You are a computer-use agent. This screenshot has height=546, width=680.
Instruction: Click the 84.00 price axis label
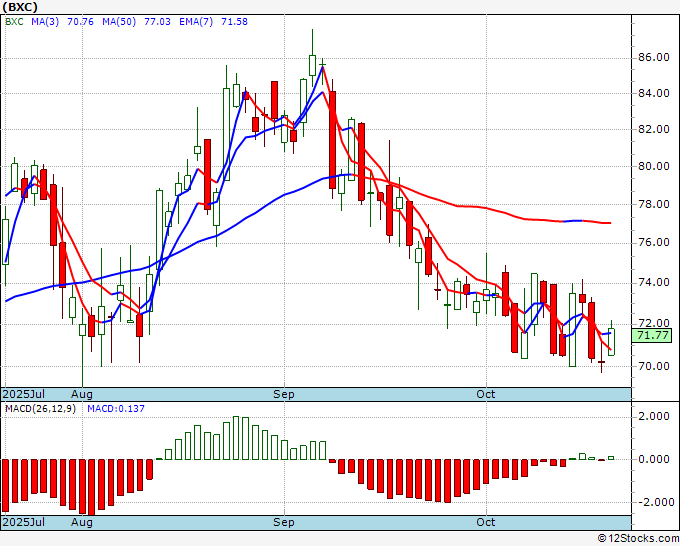653,93
